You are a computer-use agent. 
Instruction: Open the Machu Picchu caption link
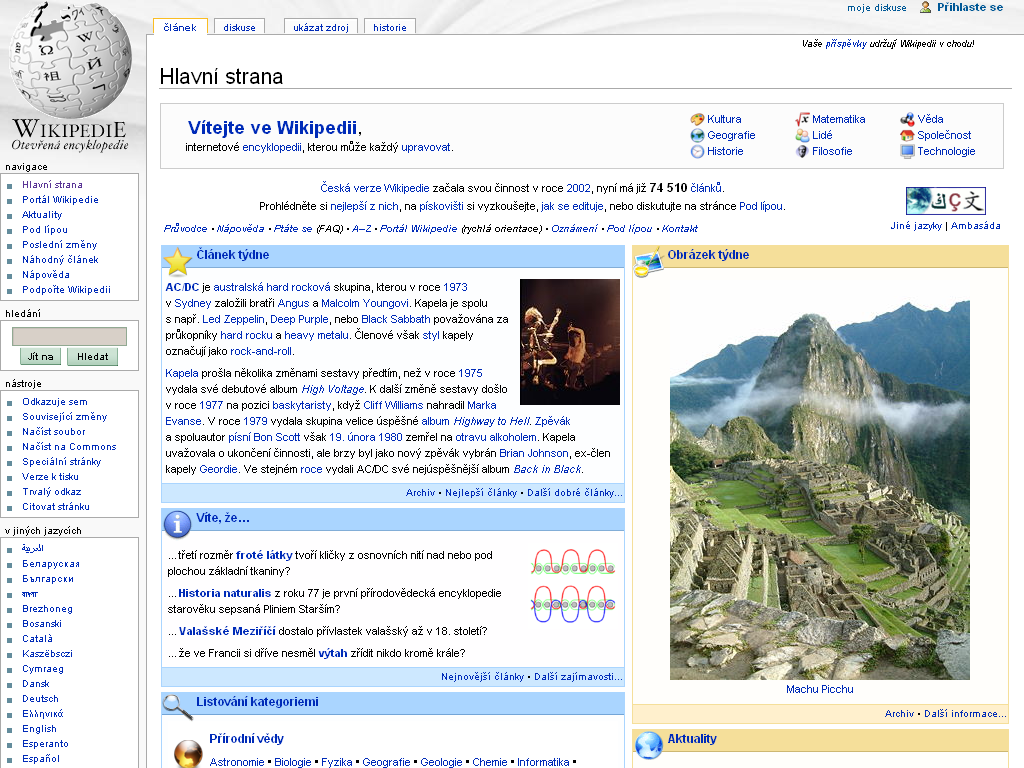point(820,689)
